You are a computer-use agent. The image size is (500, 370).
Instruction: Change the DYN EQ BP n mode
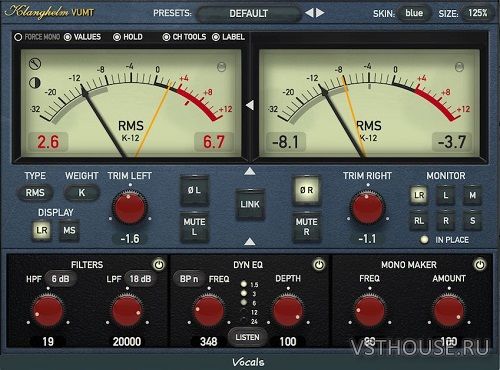pyautogui.click(x=189, y=279)
